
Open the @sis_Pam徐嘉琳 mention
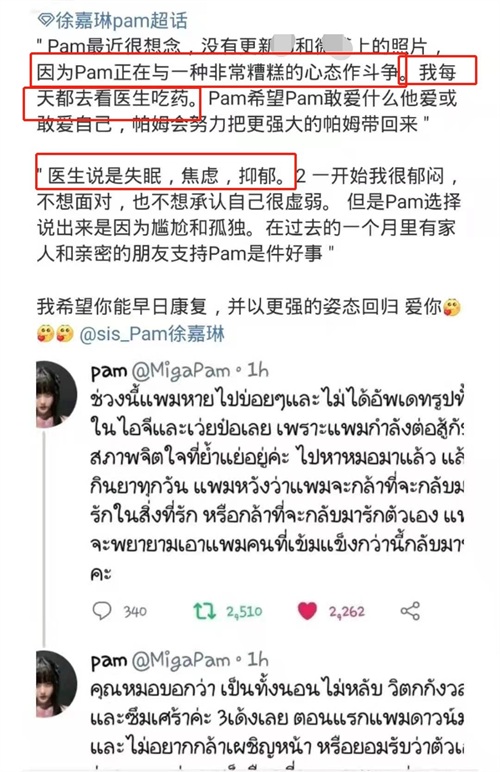152,334
